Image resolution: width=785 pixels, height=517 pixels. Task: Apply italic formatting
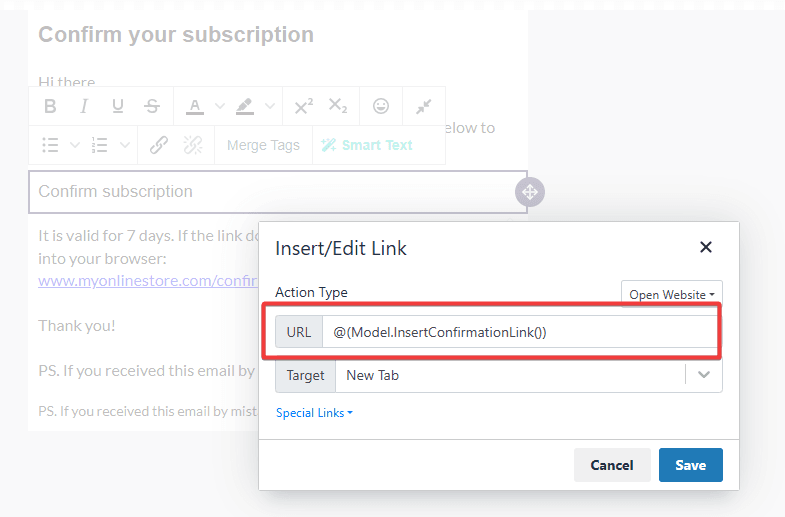tap(84, 106)
